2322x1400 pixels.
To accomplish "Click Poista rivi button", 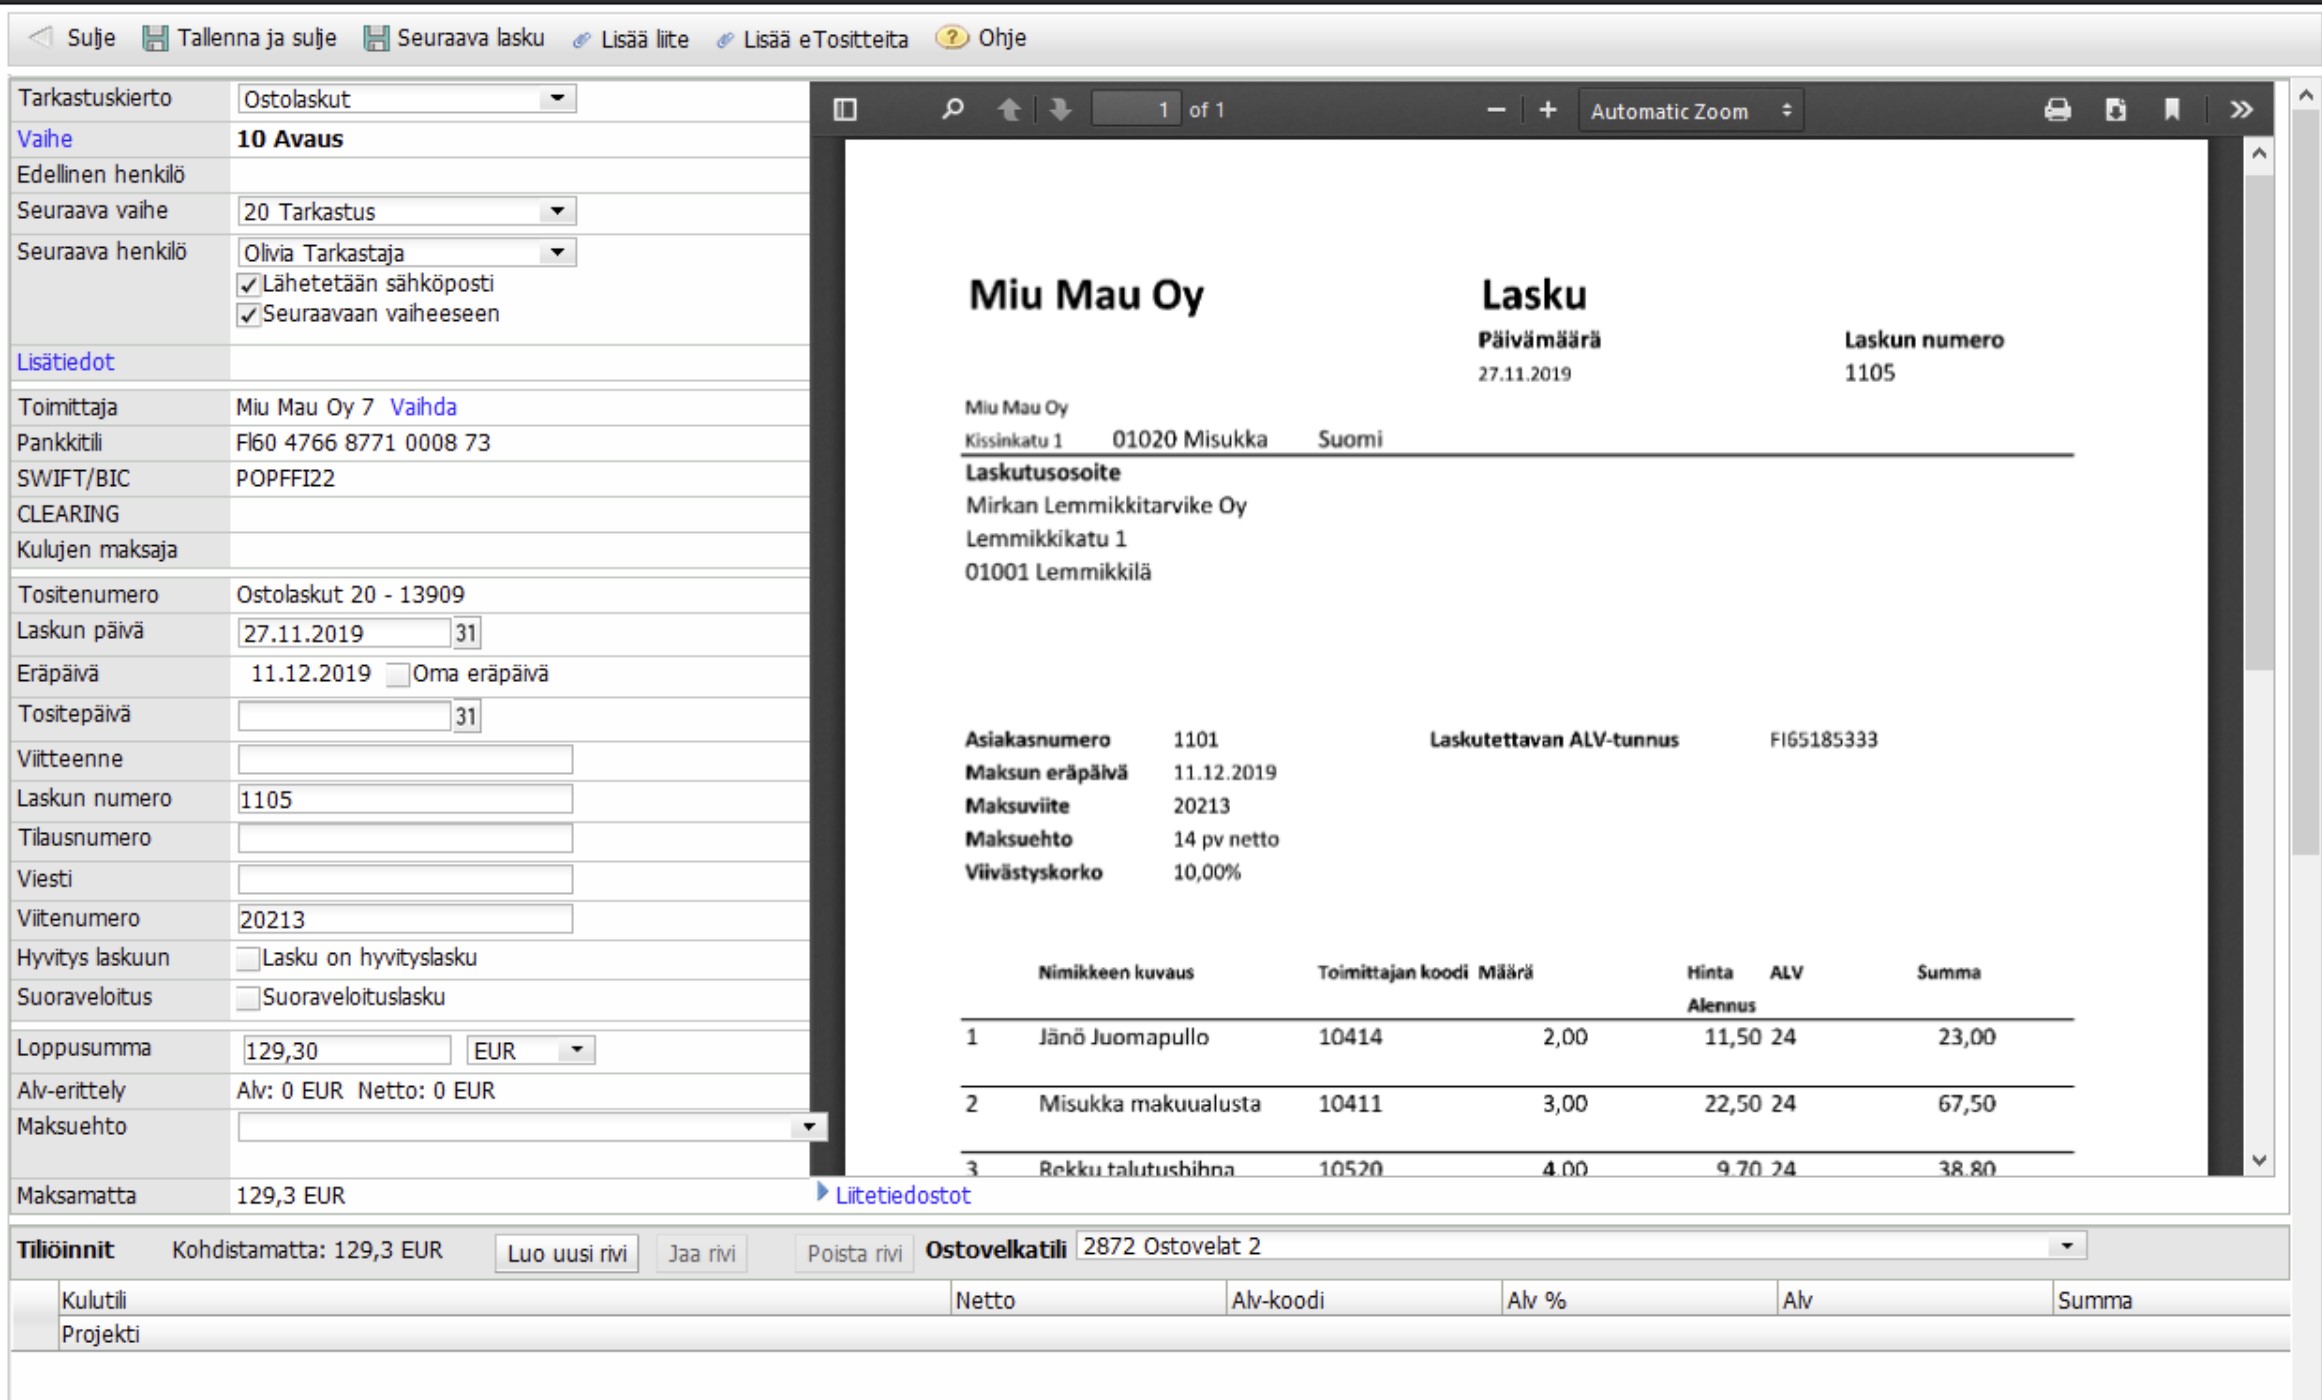I will coord(854,1253).
